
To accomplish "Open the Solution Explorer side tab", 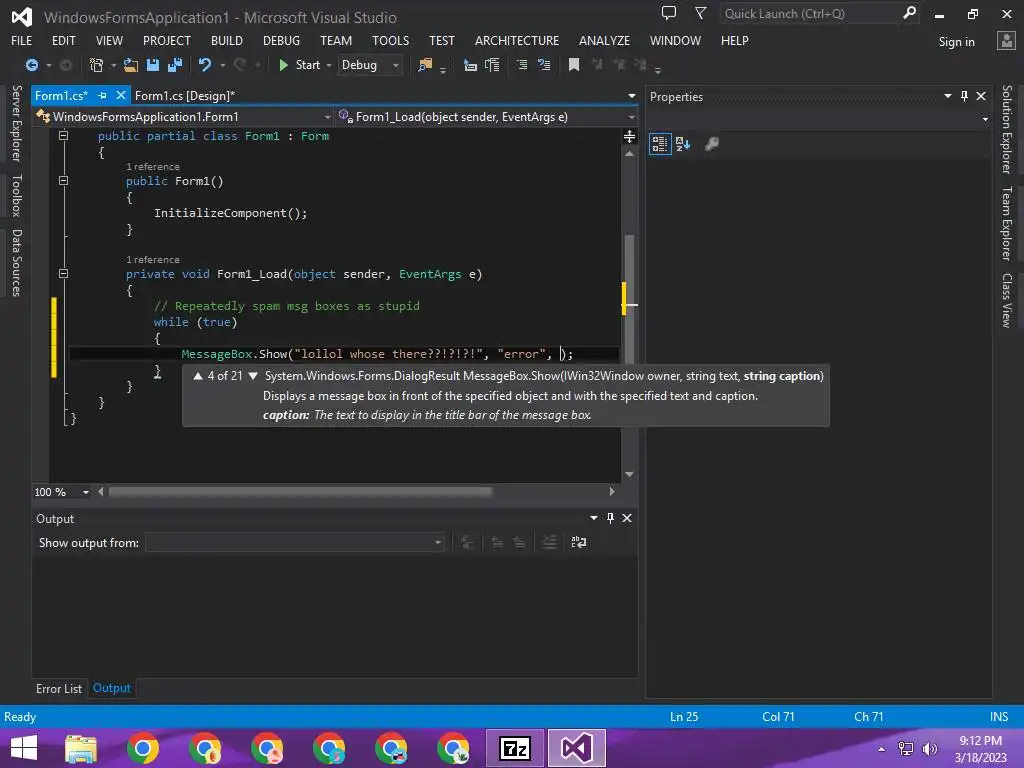I will point(1006,129).
